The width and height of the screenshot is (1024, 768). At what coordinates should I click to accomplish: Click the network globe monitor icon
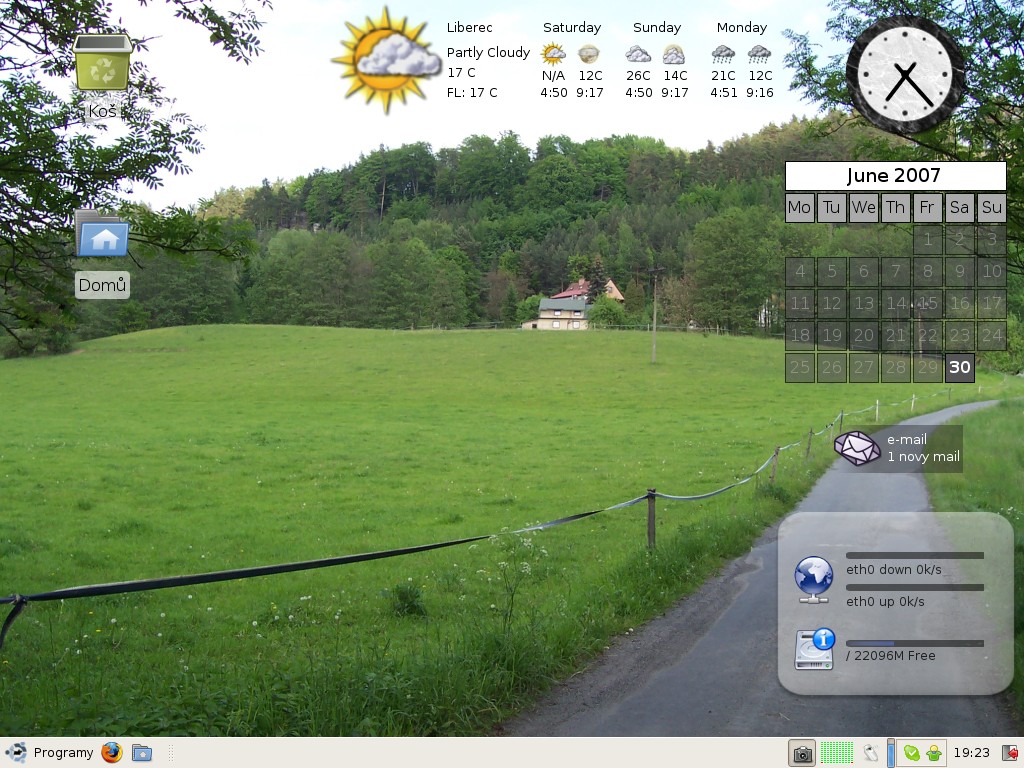point(814,579)
